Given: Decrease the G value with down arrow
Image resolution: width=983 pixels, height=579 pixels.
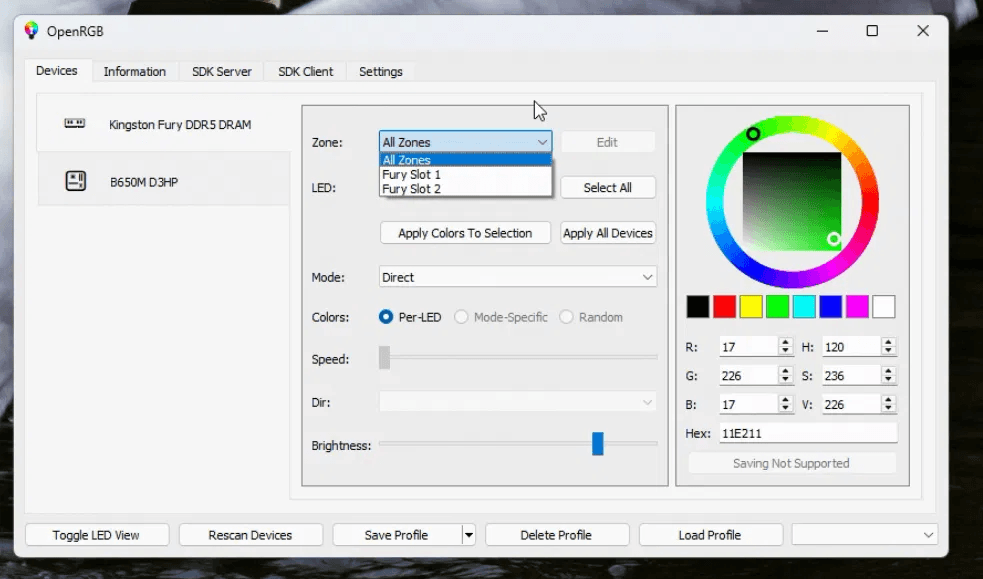Looking at the screenshot, I should (x=786, y=380).
